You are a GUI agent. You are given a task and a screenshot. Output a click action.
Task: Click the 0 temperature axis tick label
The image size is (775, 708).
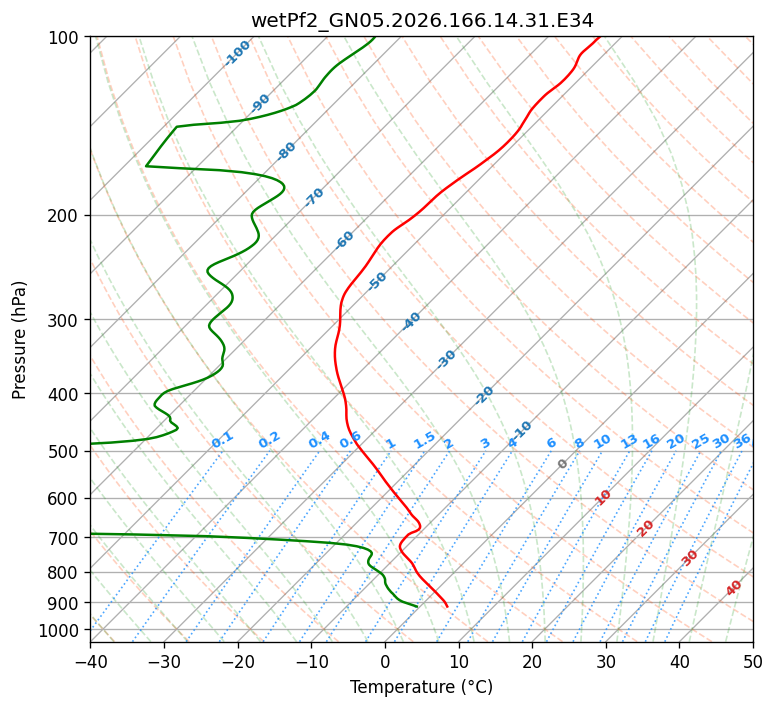[x=386, y=661]
